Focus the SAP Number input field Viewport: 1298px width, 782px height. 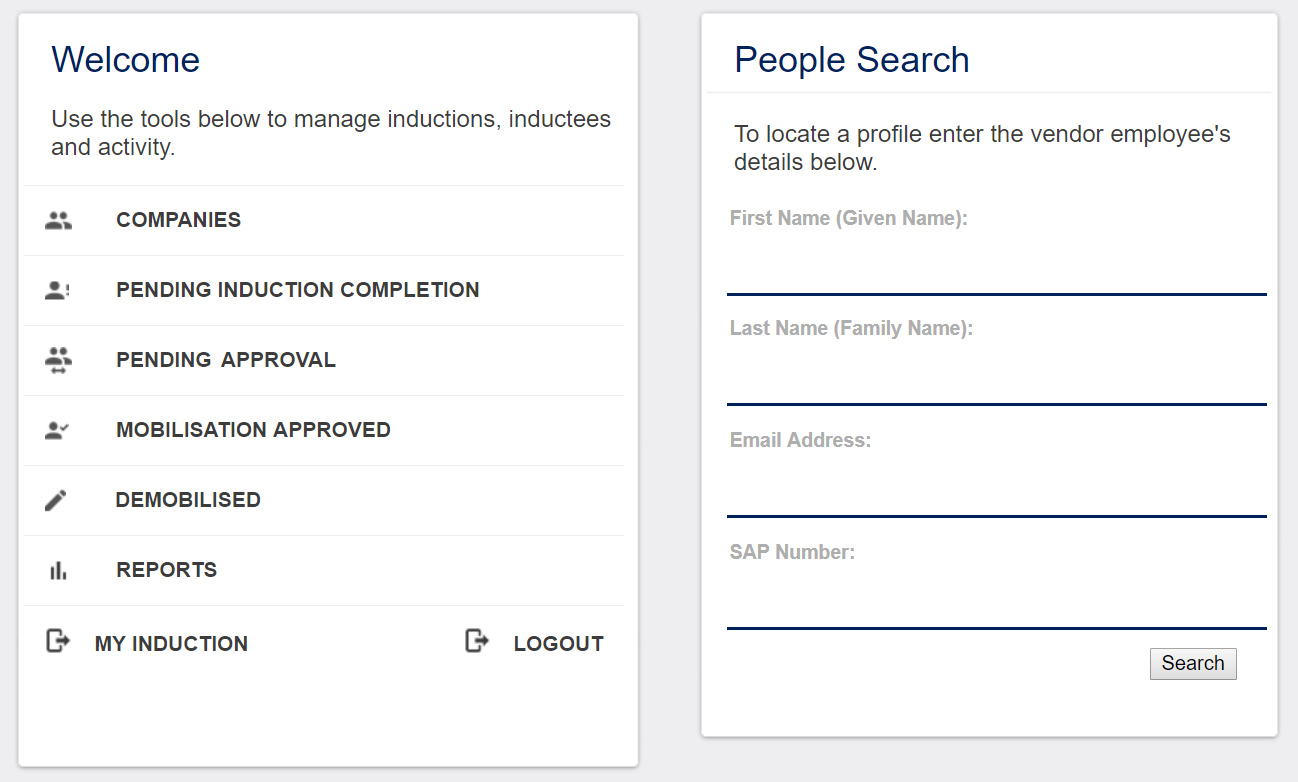pyautogui.click(x=997, y=600)
